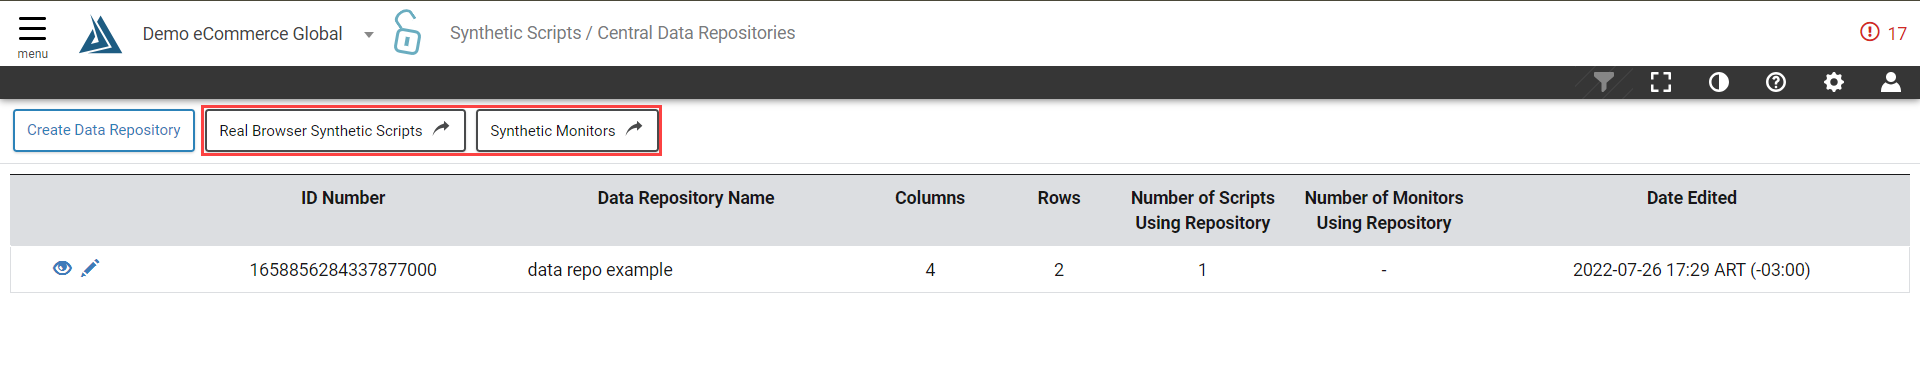
Task: Click Create Data Repository button
Action: pyautogui.click(x=104, y=130)
